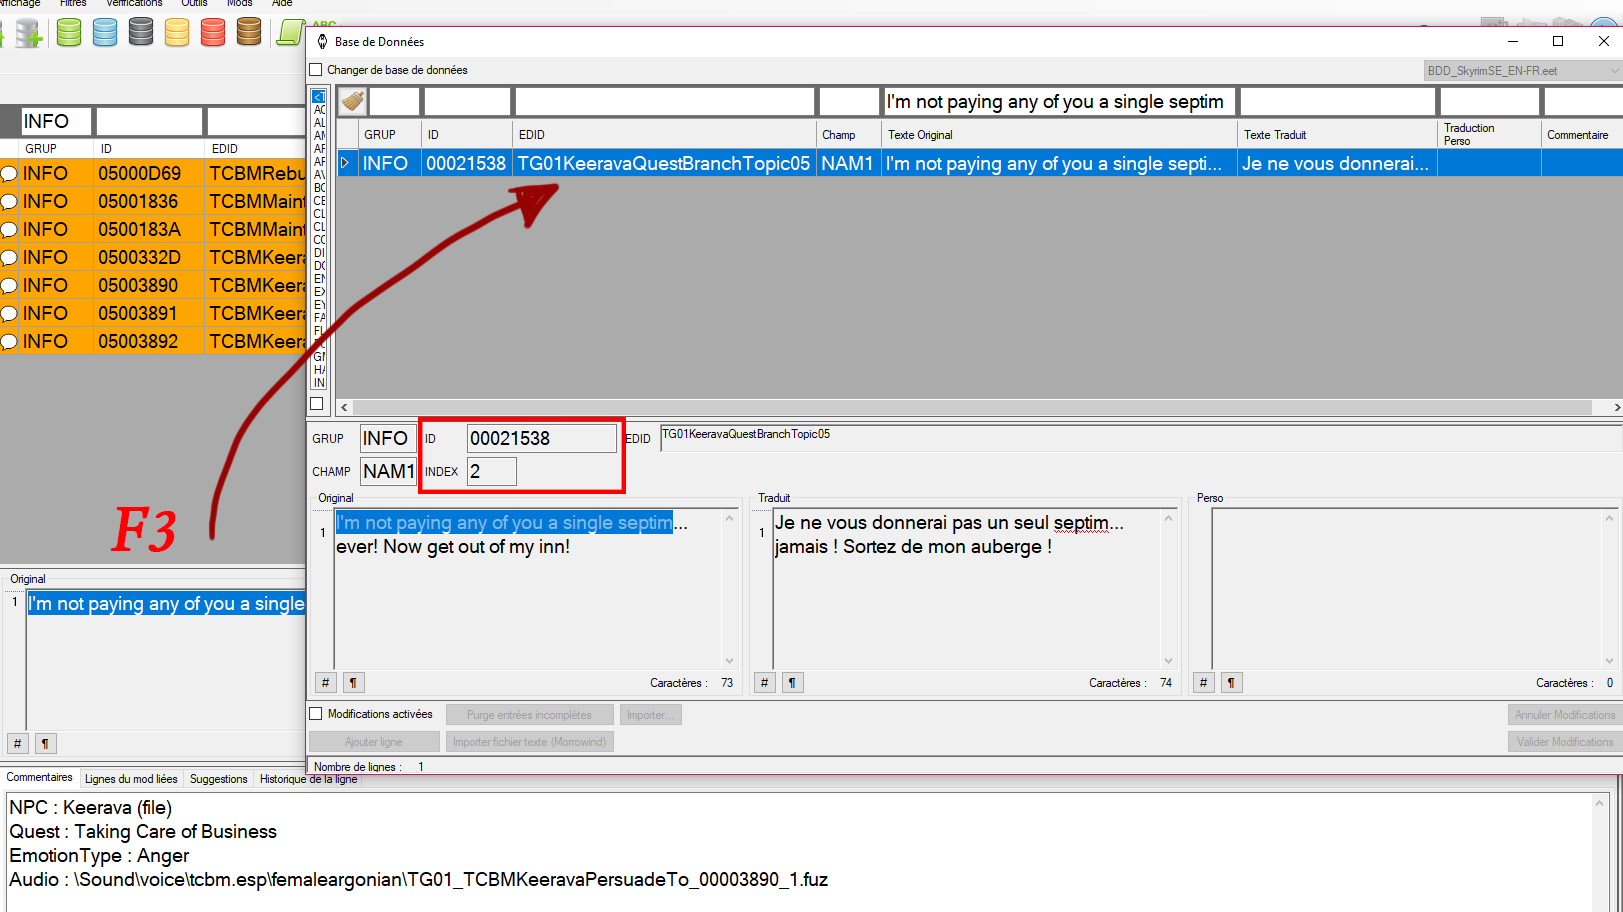The width and height of the screenshot is (1623, 912).
Task: Sort by the Champ column header
Action: coord(848,135)
